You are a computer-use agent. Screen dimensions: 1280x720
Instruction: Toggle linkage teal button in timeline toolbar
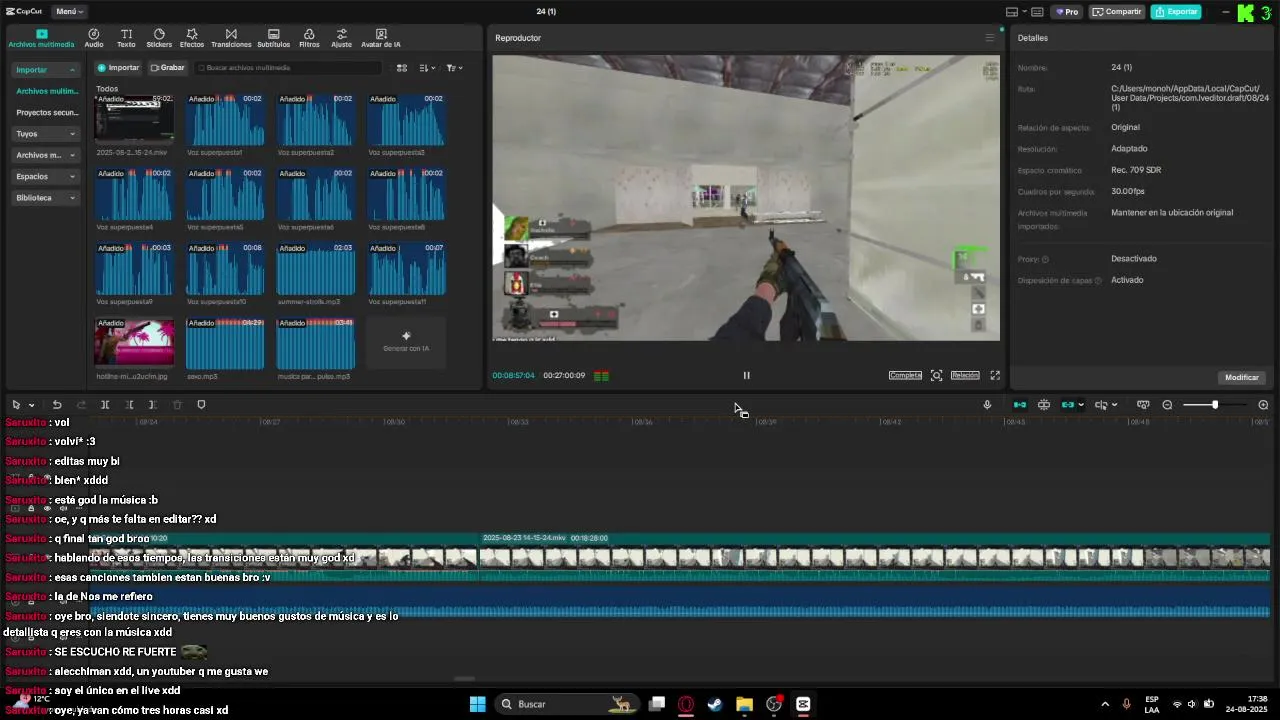tap(1068, 405)
